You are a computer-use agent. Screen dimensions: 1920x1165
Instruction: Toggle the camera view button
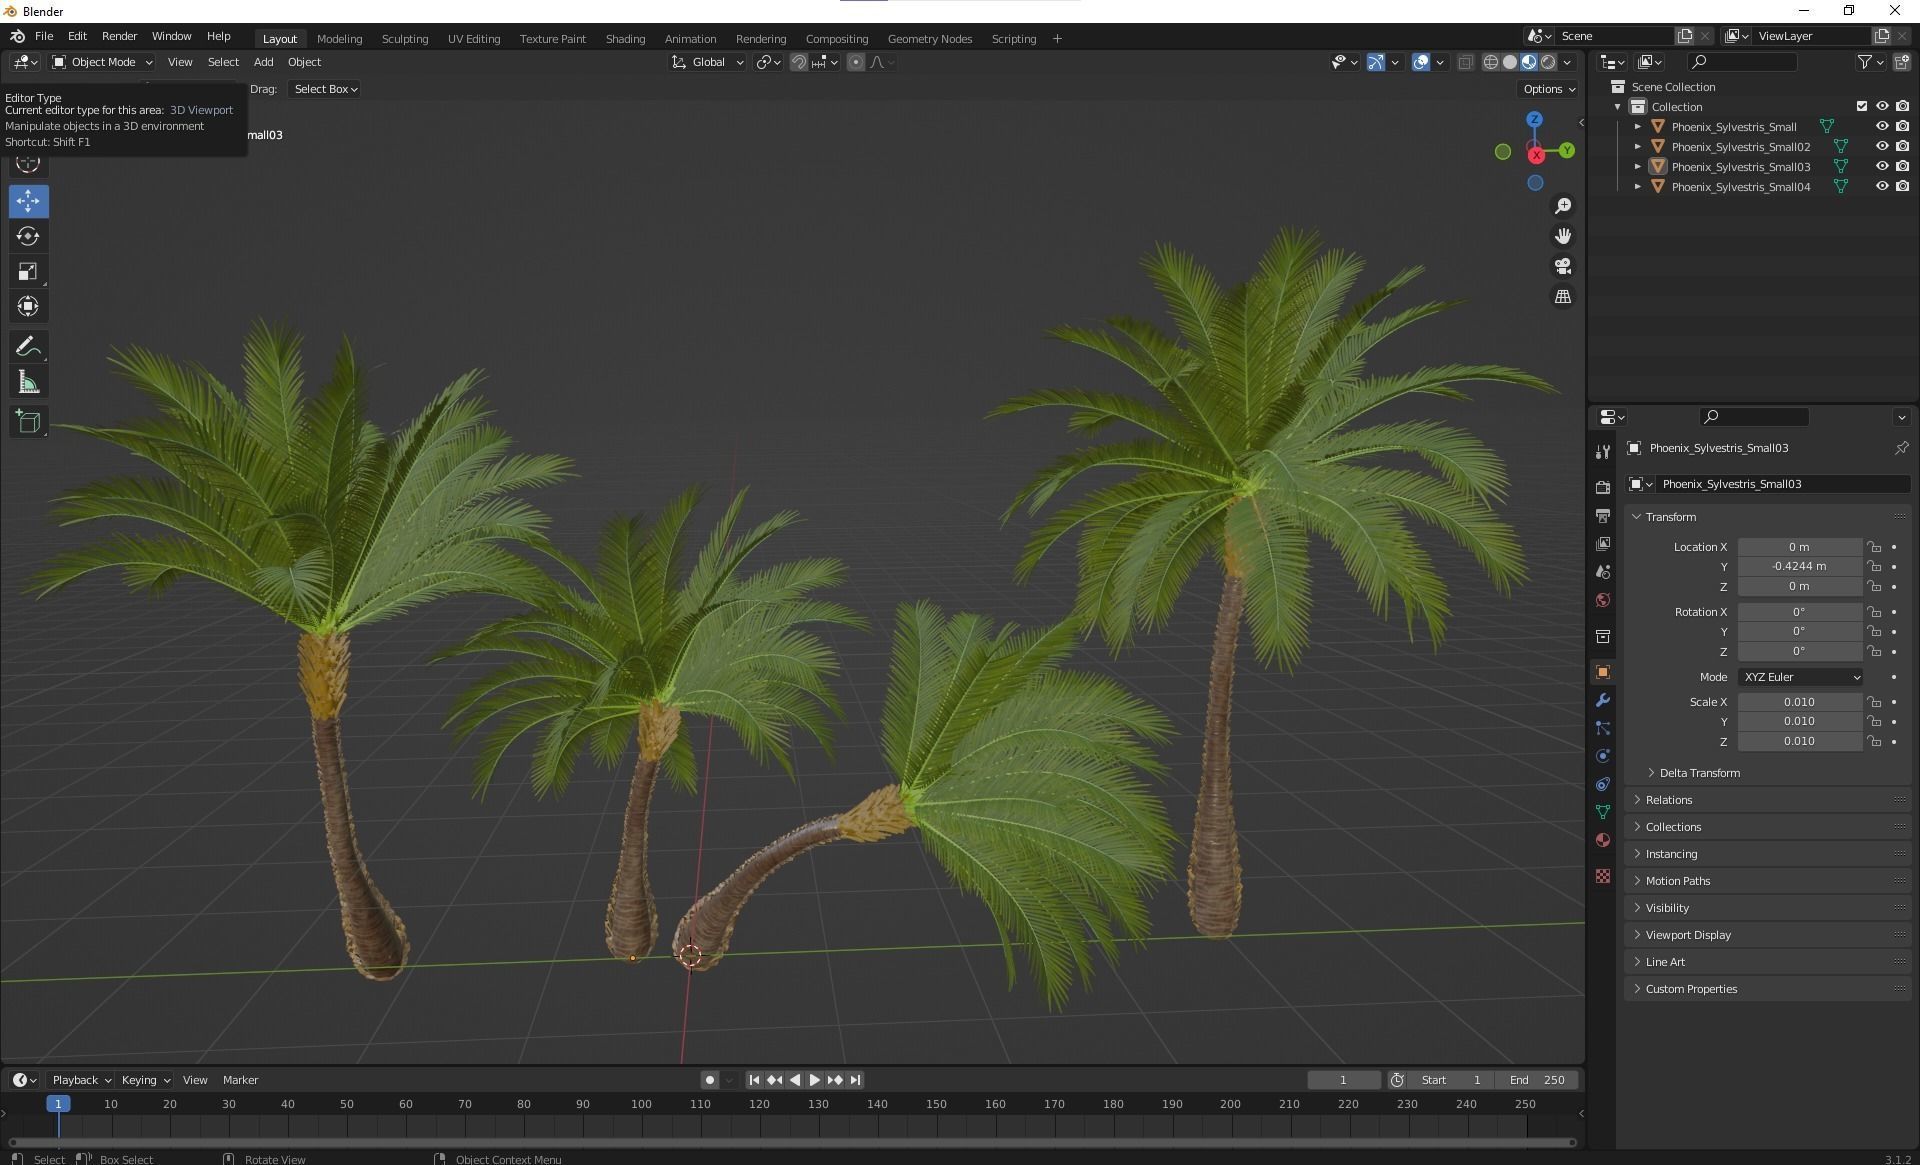(x=1562, y=267)
